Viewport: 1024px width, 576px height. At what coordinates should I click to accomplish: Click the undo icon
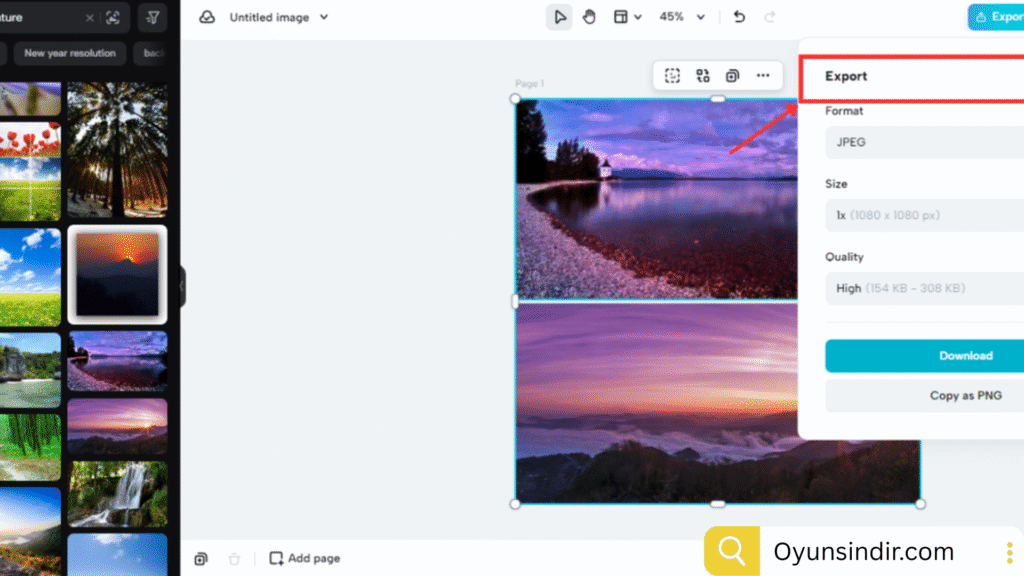pos(740,17)
